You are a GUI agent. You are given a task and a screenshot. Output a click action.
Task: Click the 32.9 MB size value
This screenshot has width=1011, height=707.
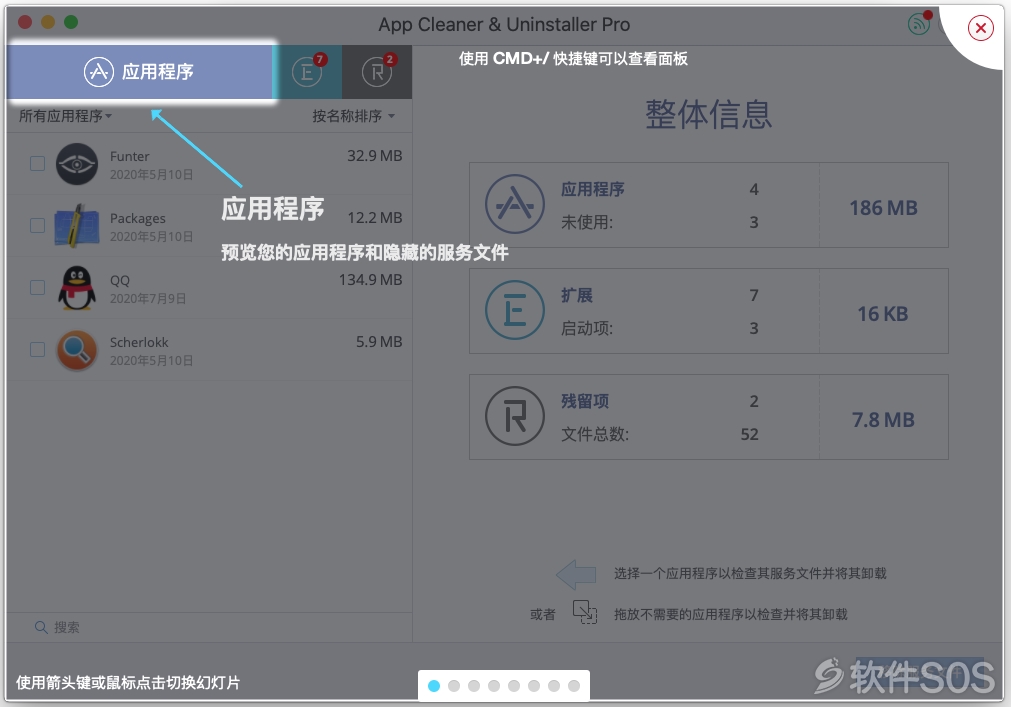click(375, 155)
